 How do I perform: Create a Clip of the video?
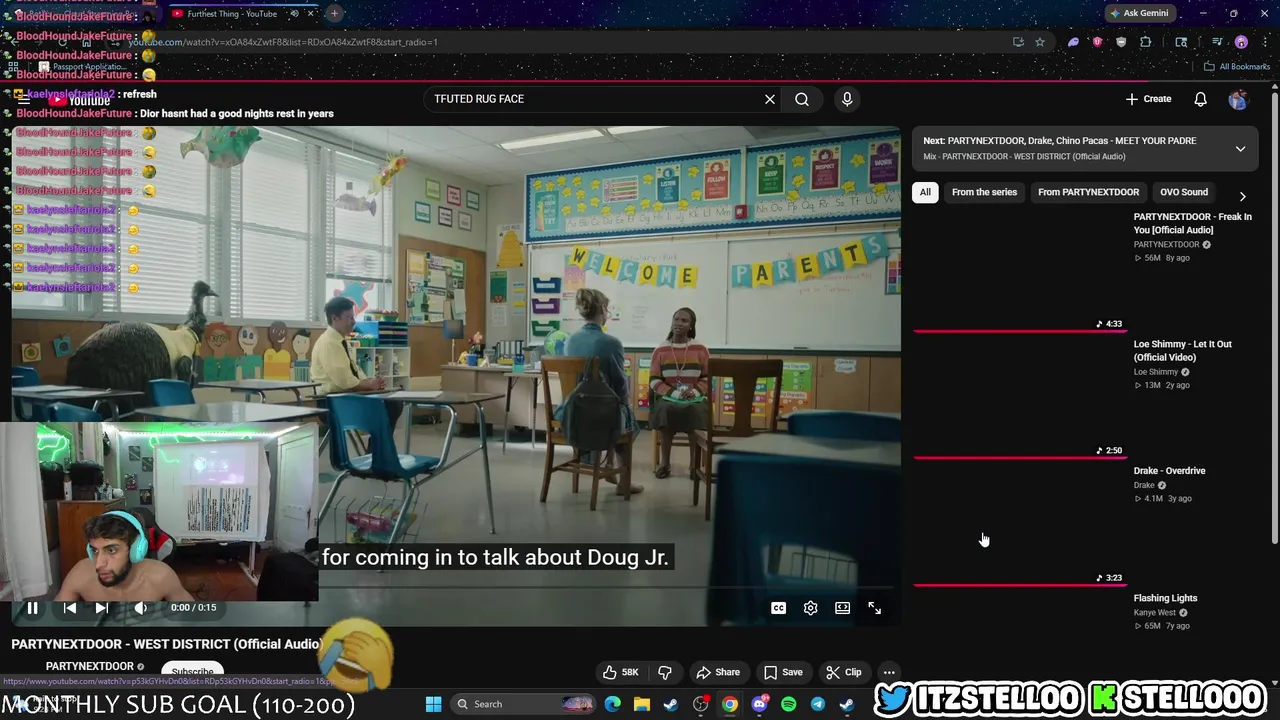tap(843, 672)
